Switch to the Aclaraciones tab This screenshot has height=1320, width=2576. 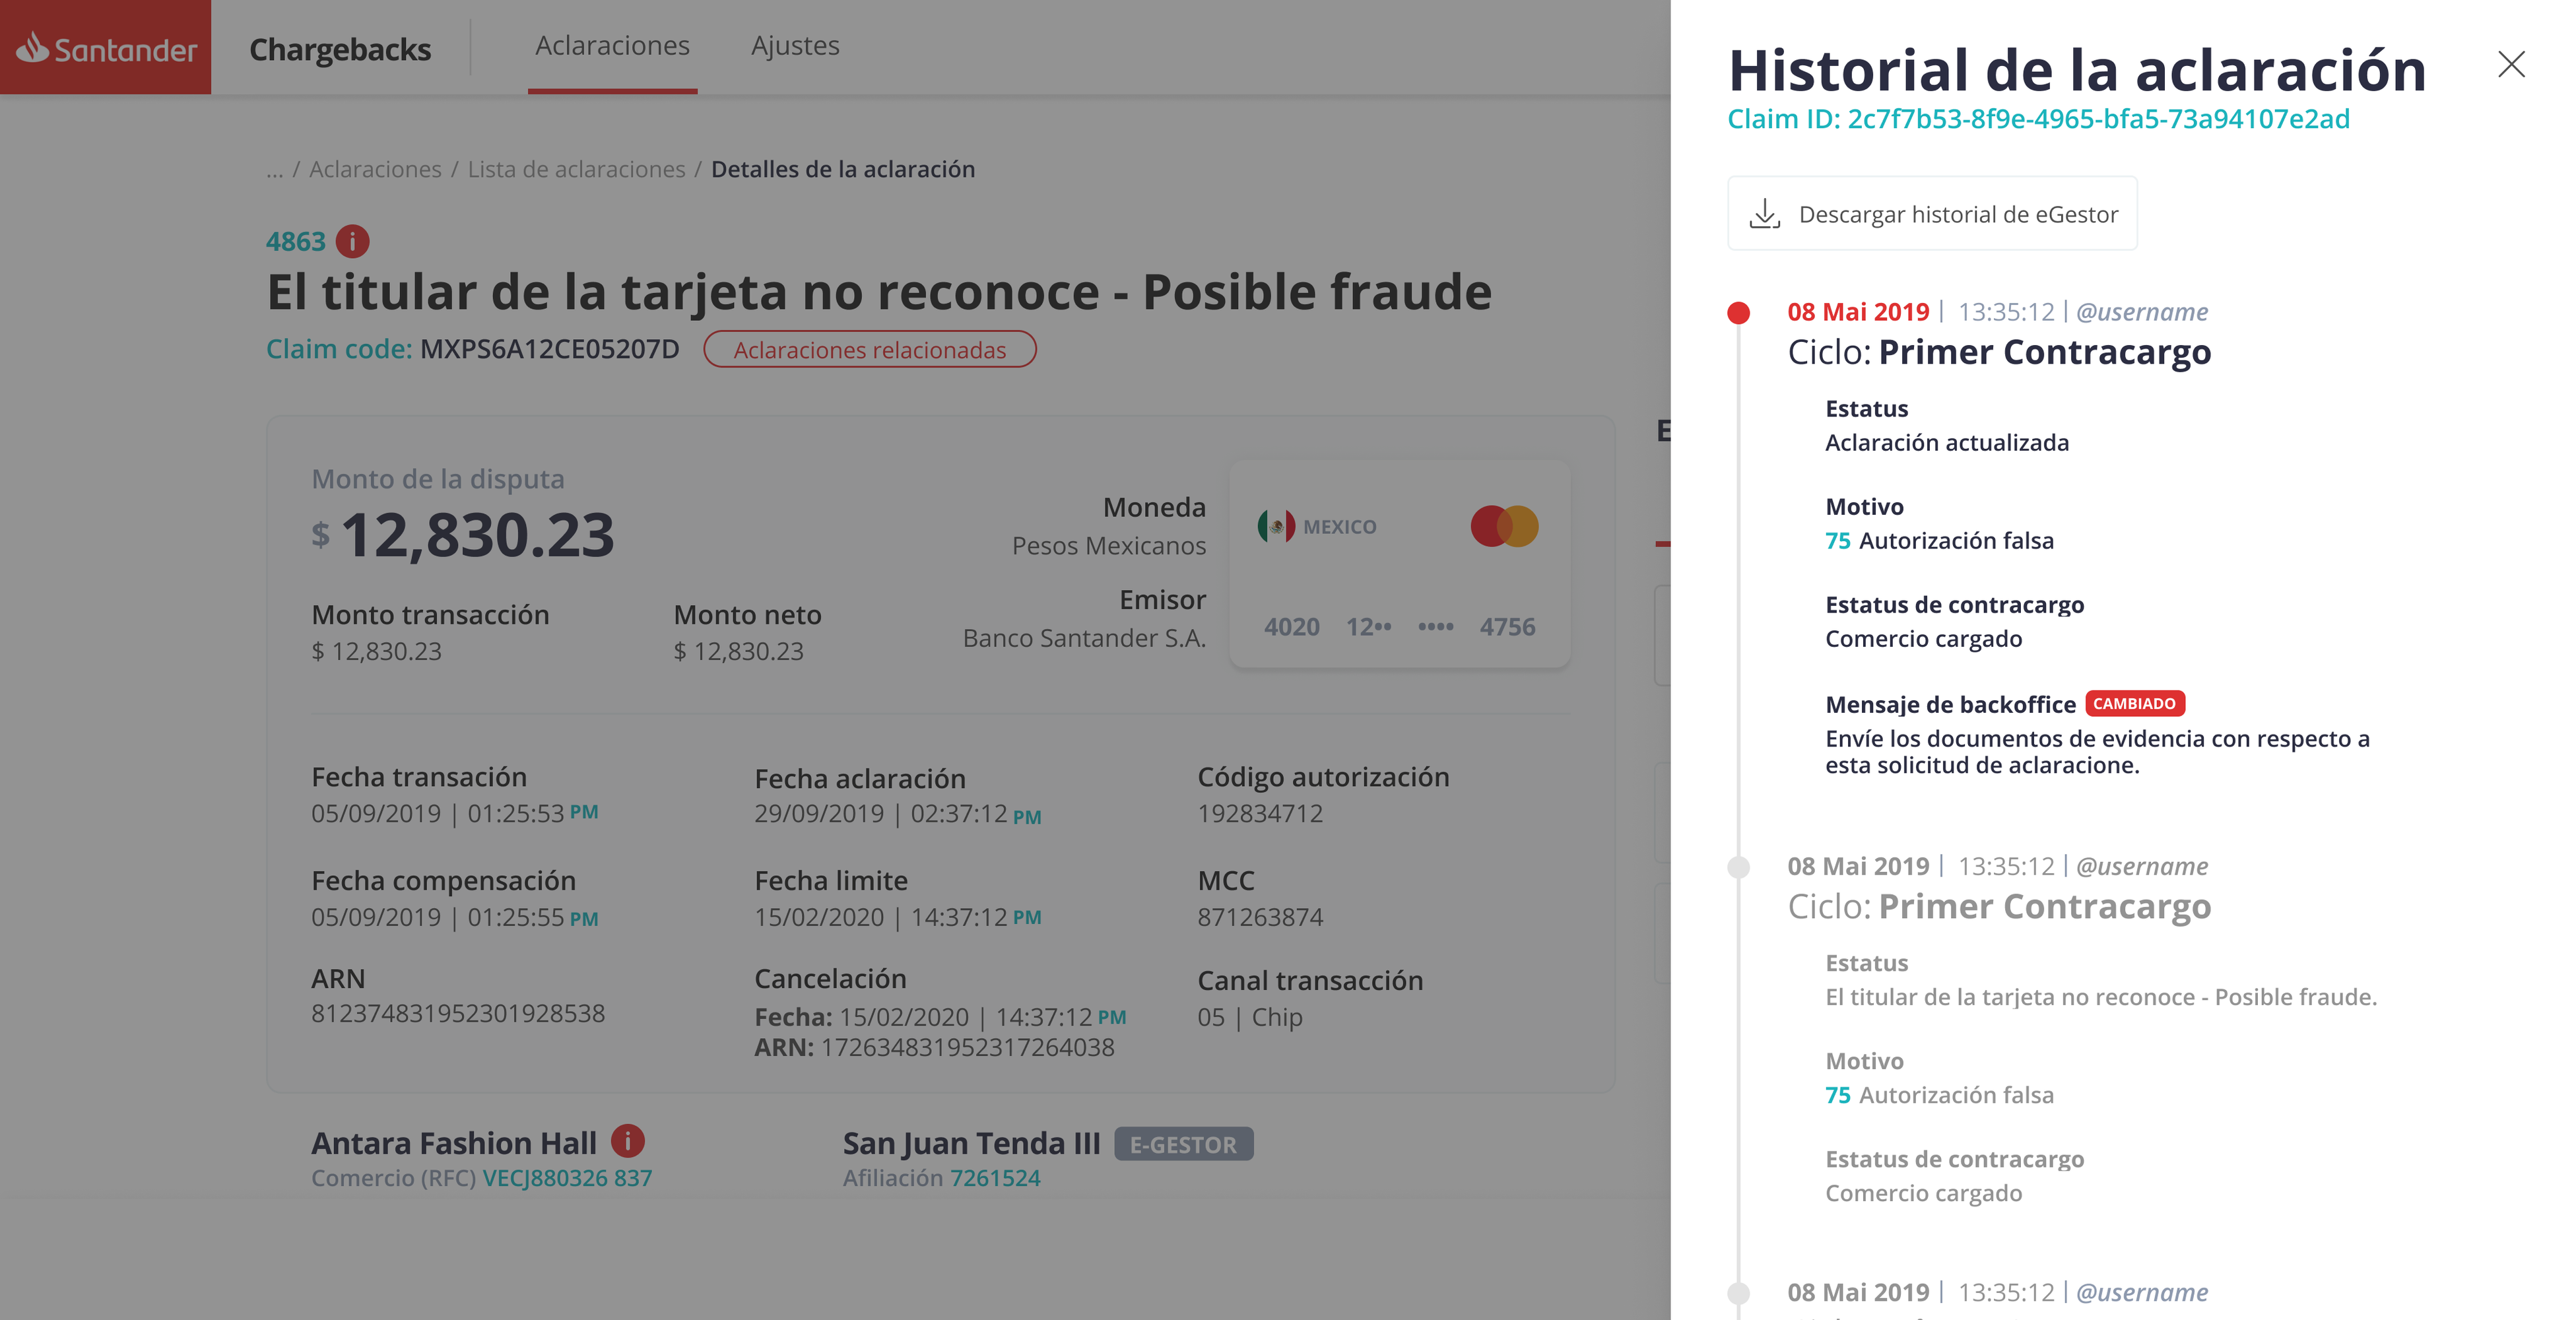pyautogui.click(x=612, y=46)
